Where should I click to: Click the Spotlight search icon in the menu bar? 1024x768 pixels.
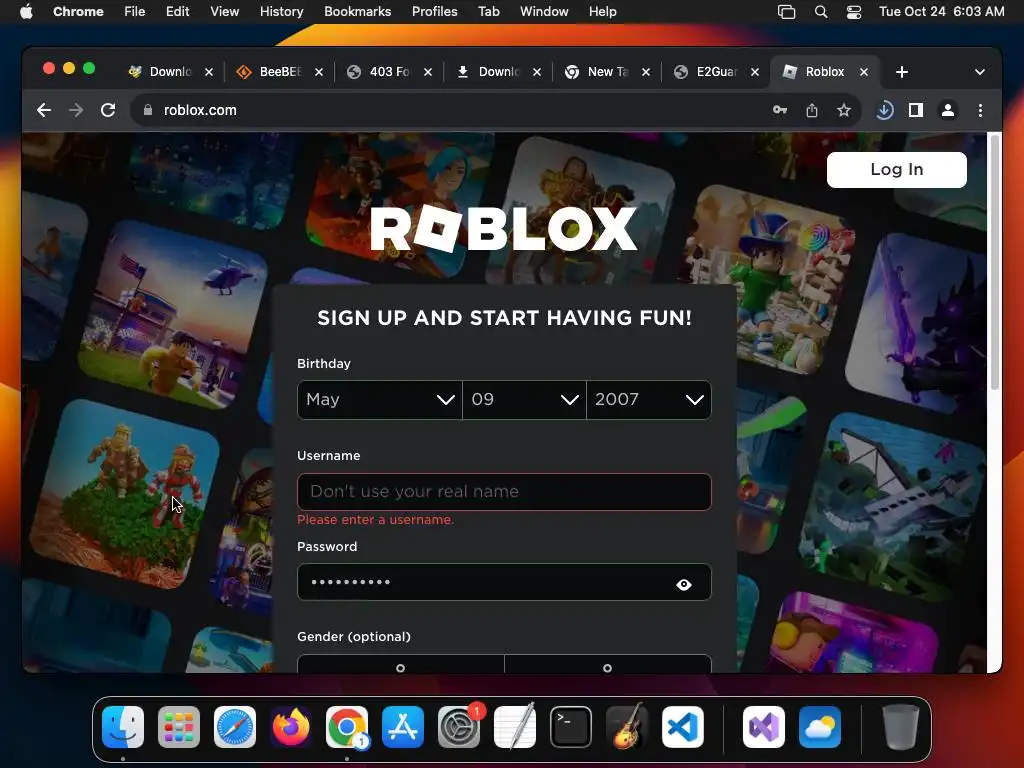click(x=821, y=12)
